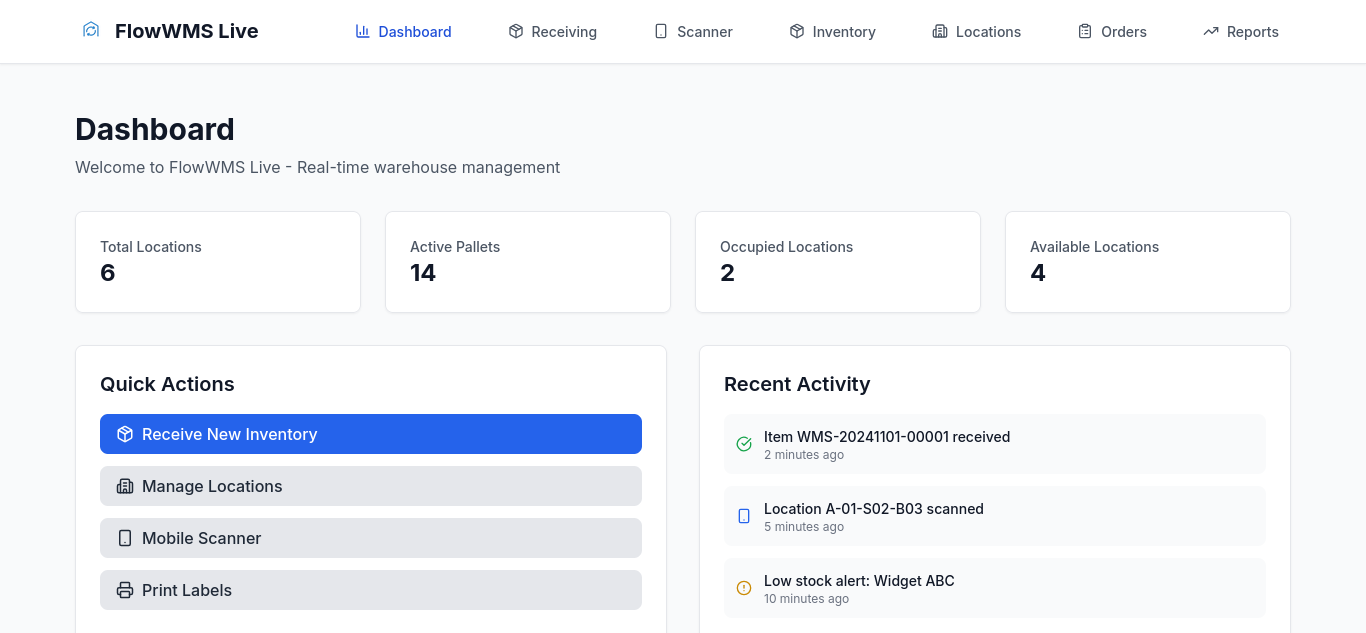Click the green checkmark icon for received item
Viewport: 1366px width, 633px height.
(744, 444)
